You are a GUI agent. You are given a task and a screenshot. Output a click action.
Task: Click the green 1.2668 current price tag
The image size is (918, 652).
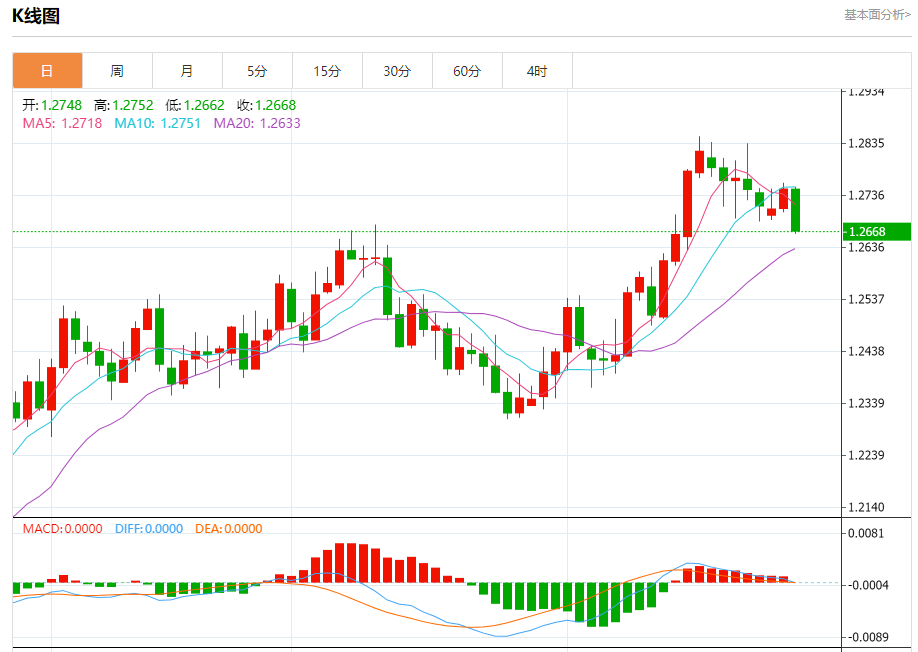point(876,232)
